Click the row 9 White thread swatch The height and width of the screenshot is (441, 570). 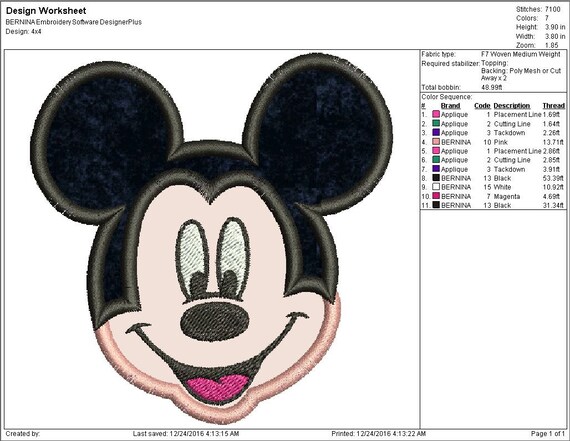(x=436, y=187)
